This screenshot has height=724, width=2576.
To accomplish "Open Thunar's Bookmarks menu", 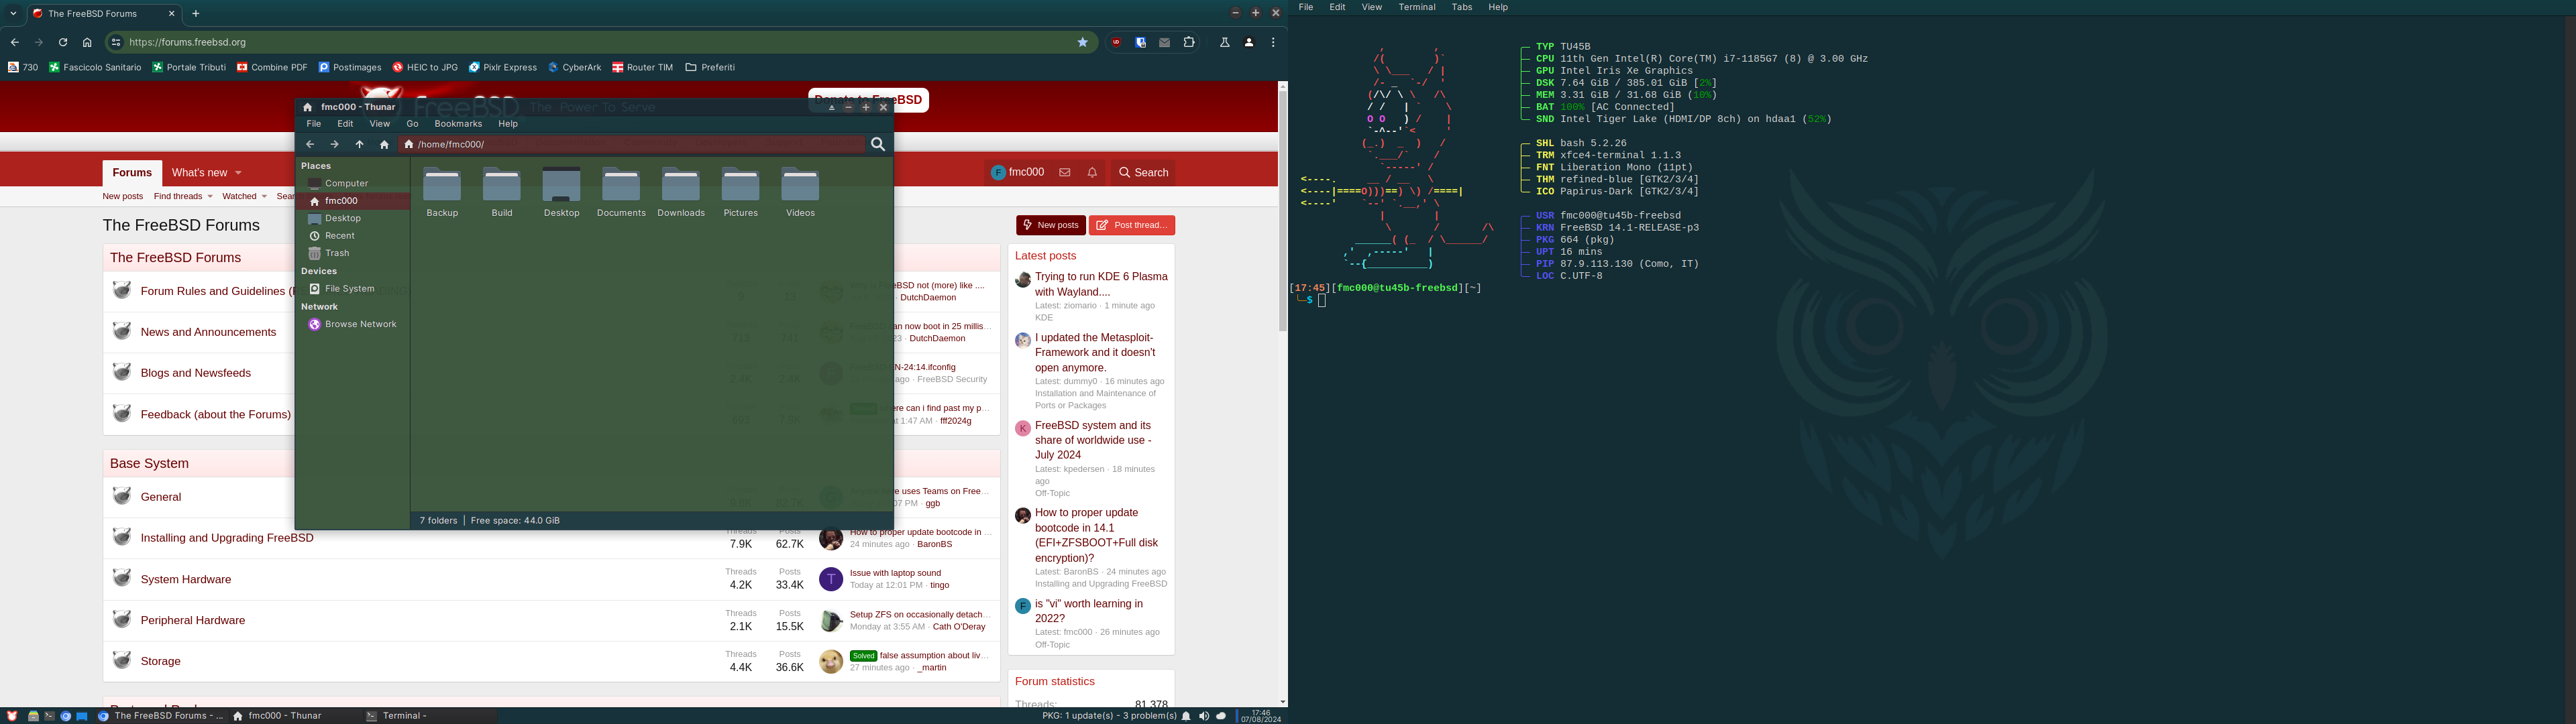I will click(x=458, y=124).
